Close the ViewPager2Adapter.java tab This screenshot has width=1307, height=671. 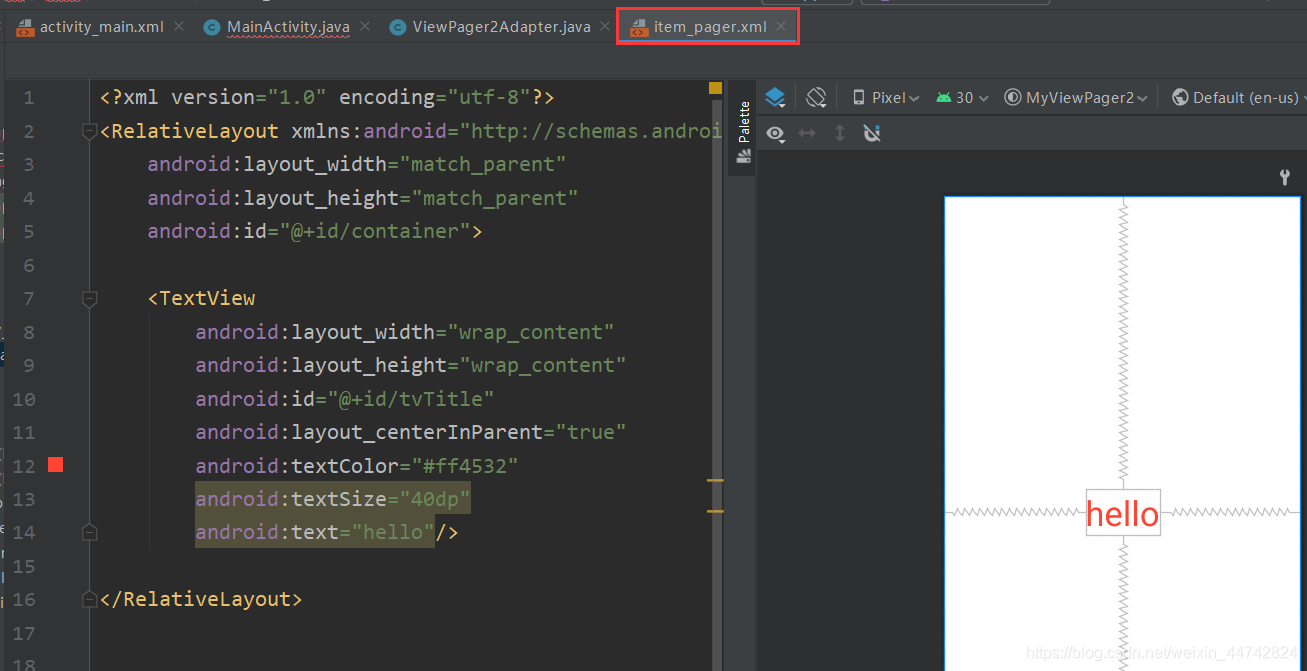point(605,26)
